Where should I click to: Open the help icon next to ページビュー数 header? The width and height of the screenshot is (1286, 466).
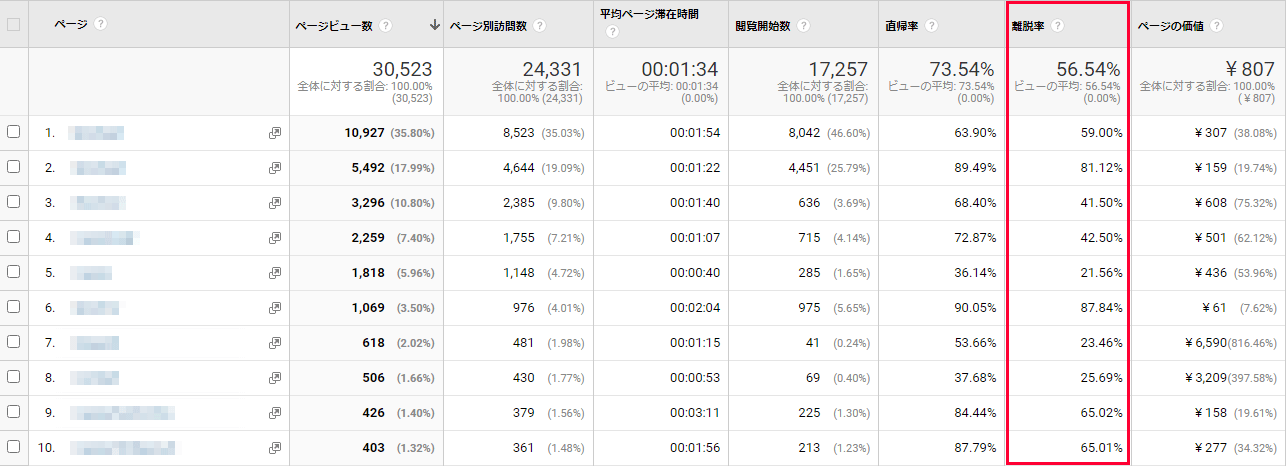(x=386, y=26)
